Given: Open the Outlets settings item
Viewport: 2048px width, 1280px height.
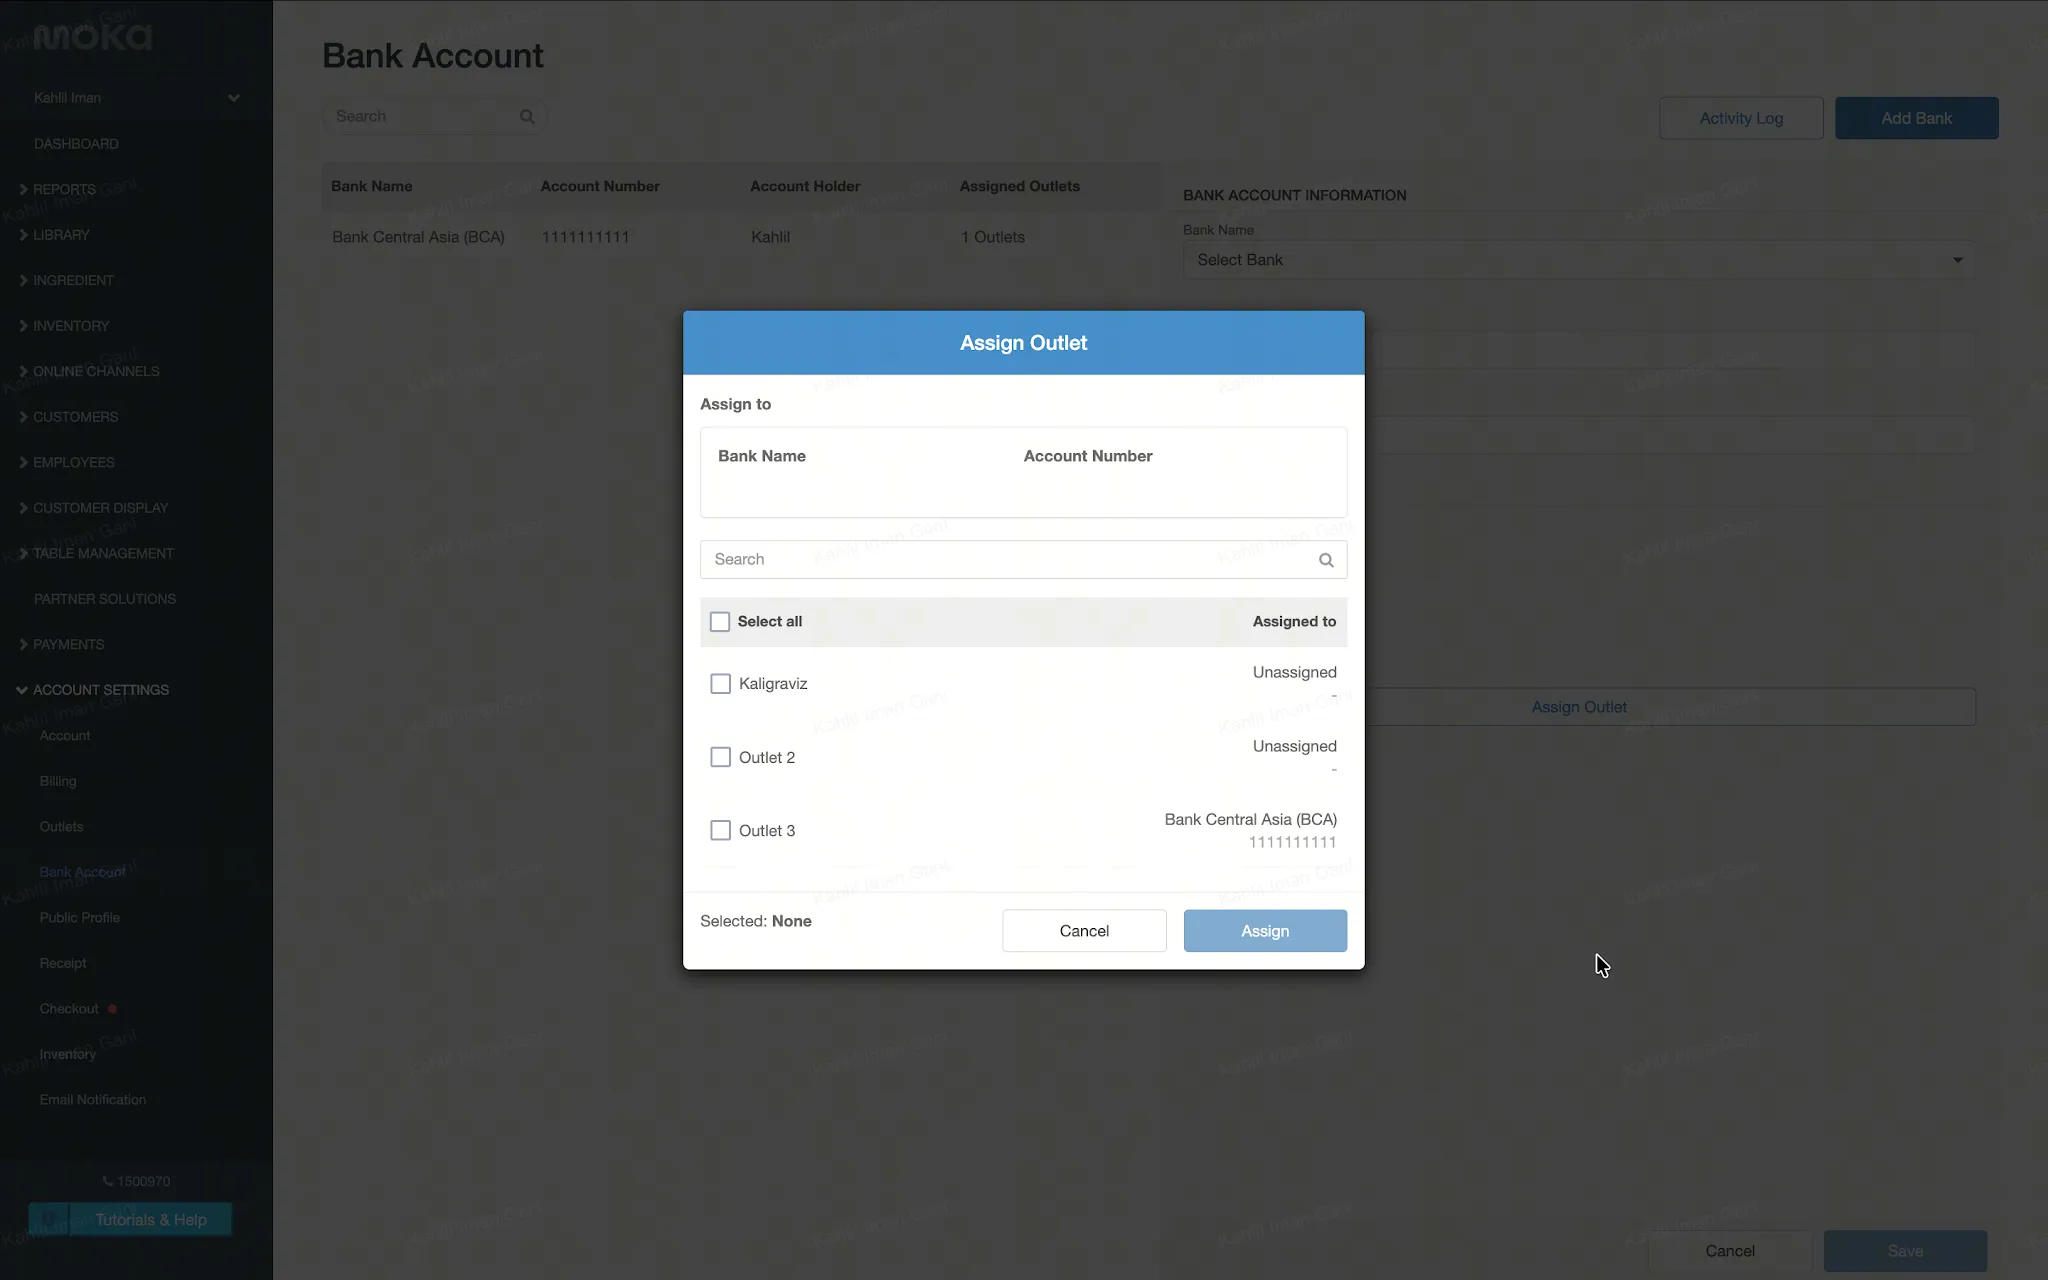Looking at the screenshot, I should 61,827.
